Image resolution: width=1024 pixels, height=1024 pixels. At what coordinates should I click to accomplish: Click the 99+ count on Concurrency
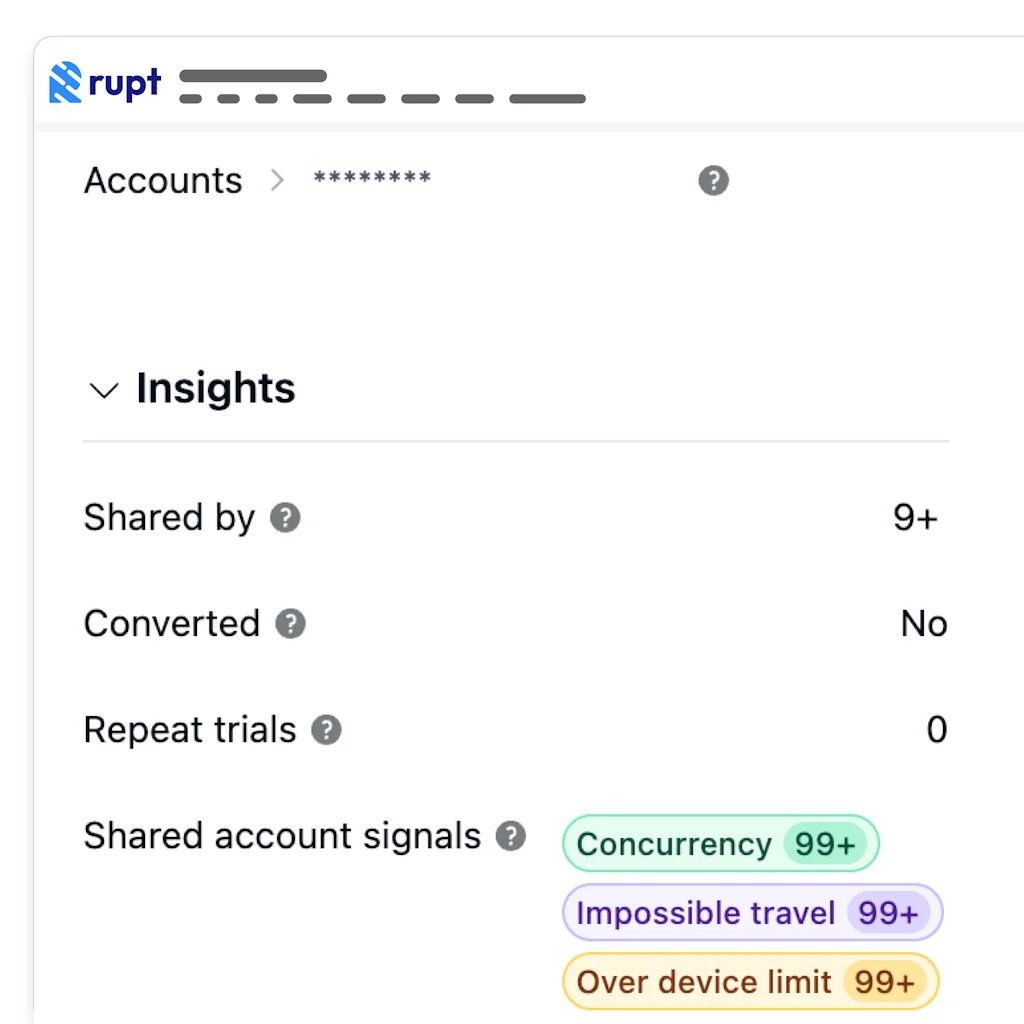pos(825,844)
